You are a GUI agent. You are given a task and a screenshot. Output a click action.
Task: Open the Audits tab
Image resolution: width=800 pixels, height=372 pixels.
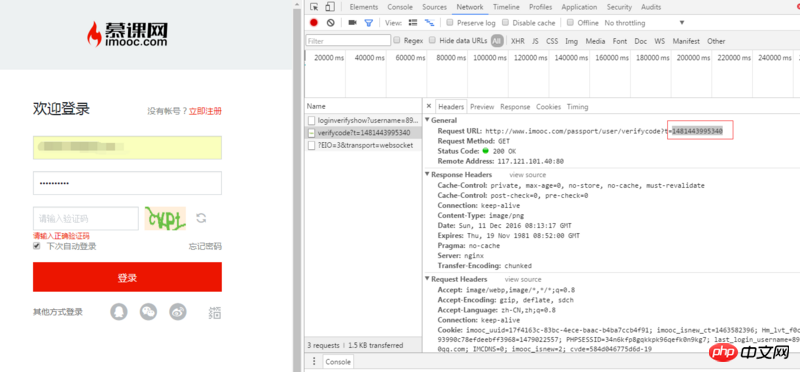coord(651,7)
